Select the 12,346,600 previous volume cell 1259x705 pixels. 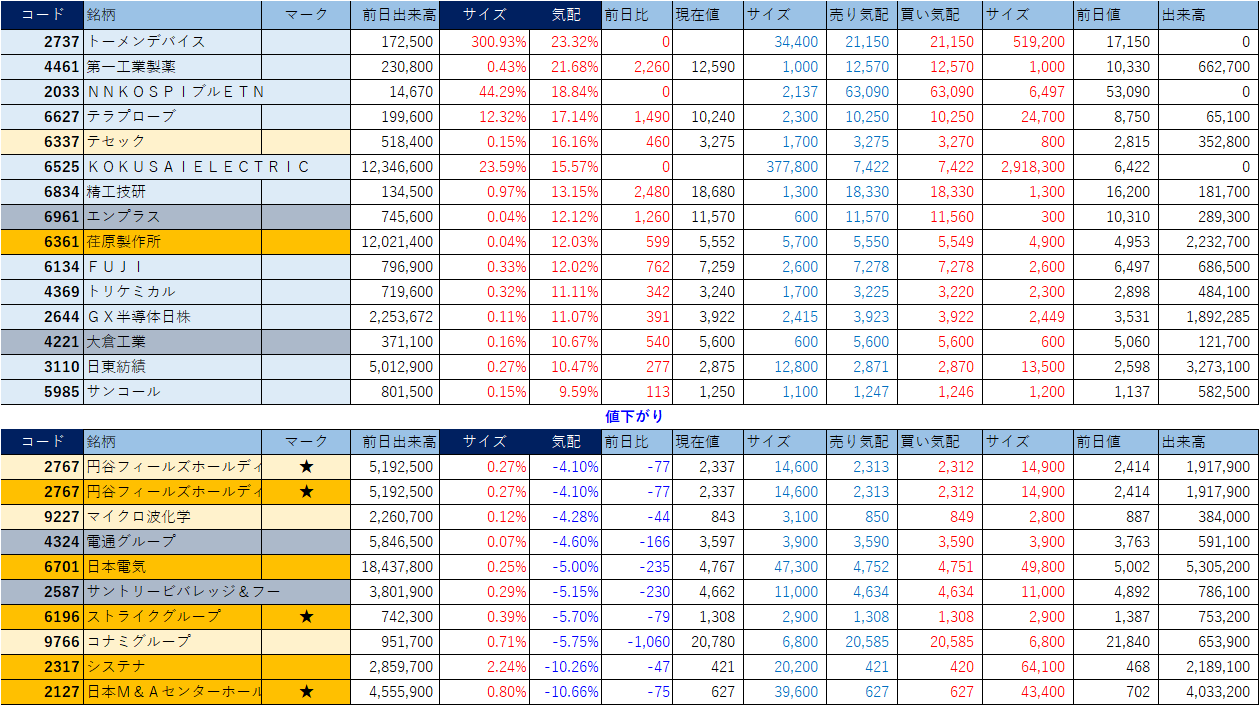394,167
